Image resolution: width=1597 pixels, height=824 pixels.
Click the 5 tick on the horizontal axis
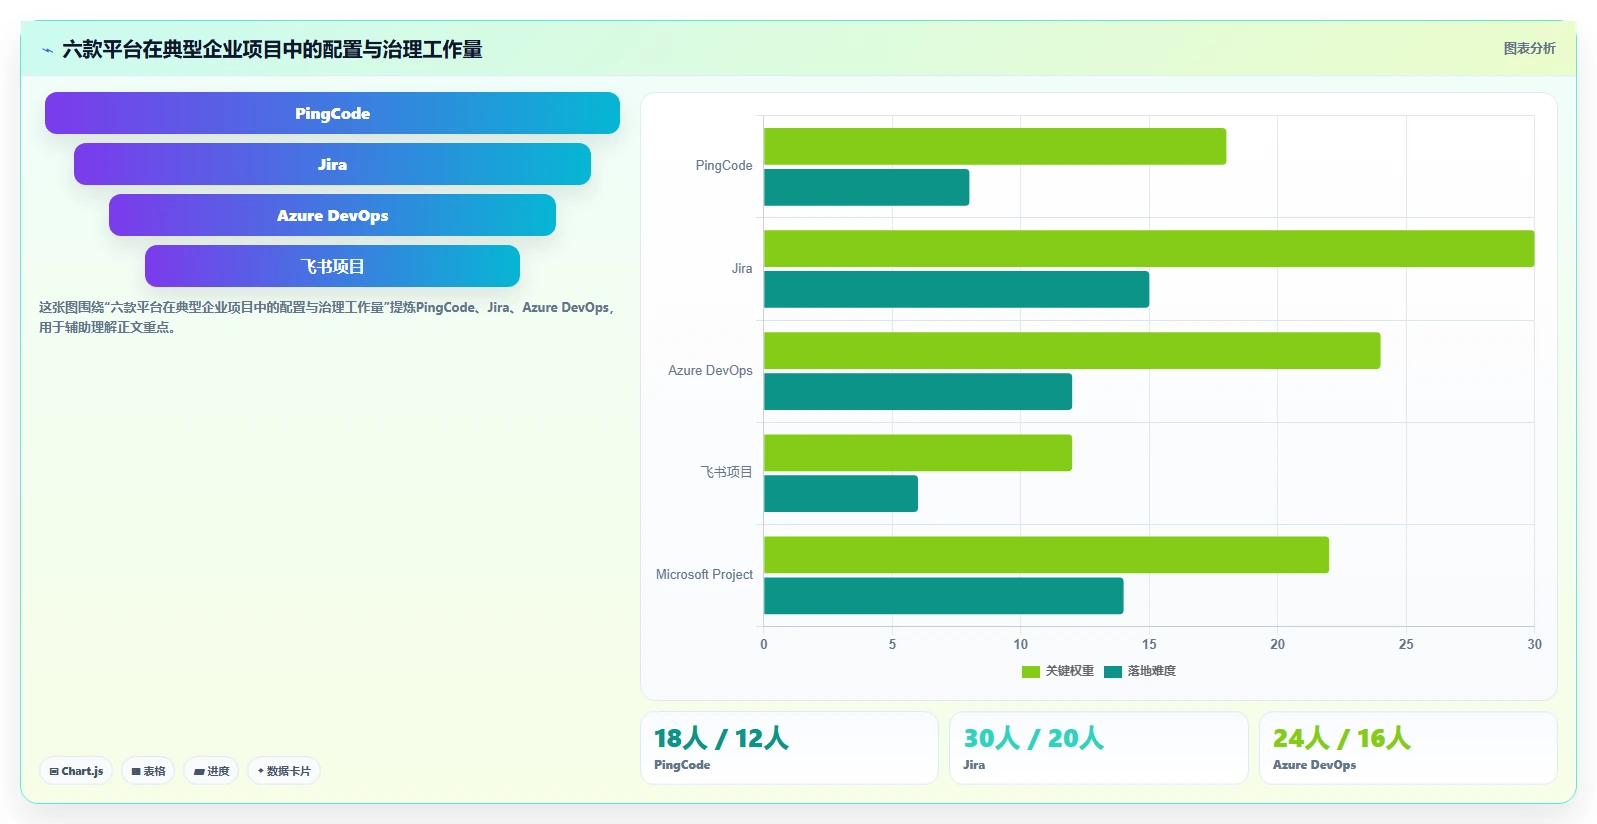[892, 644]
